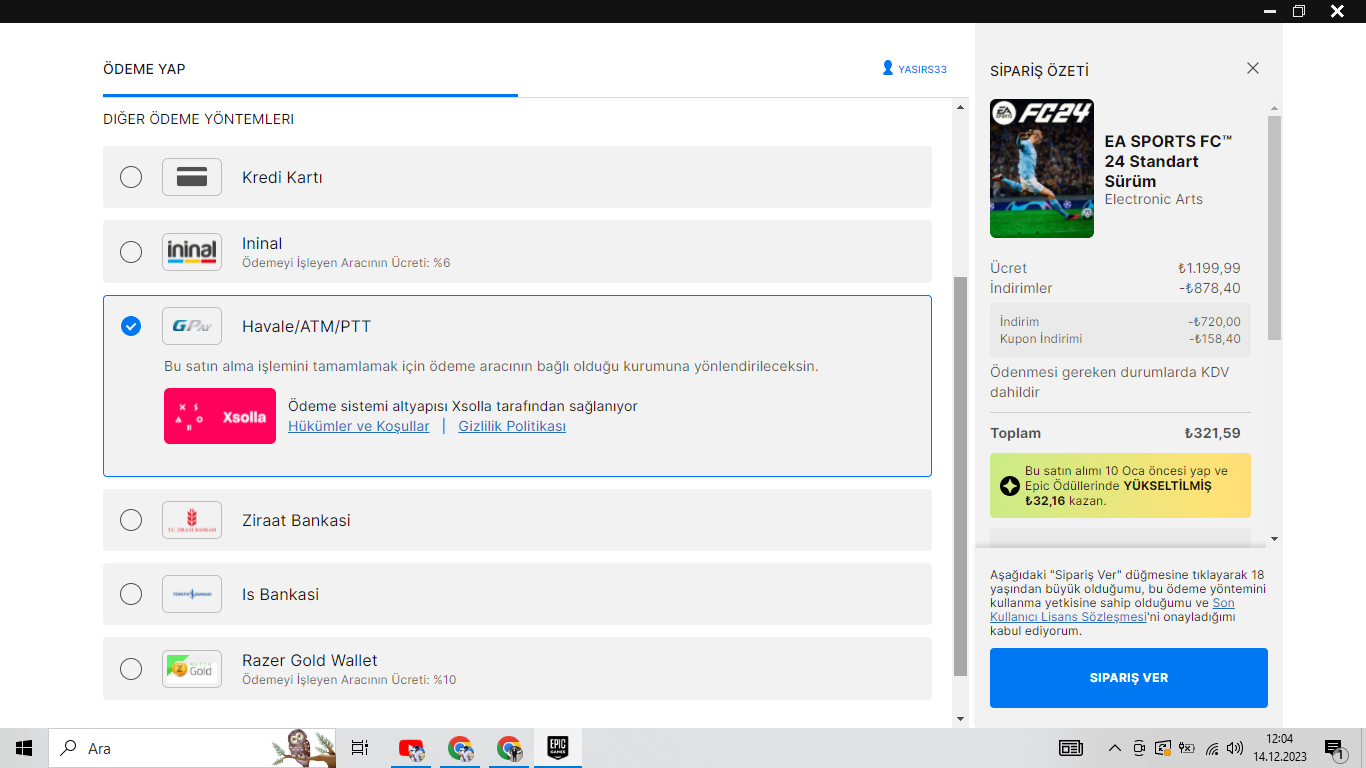Click the volume speaker tray icon

[x=1235, y=748]
